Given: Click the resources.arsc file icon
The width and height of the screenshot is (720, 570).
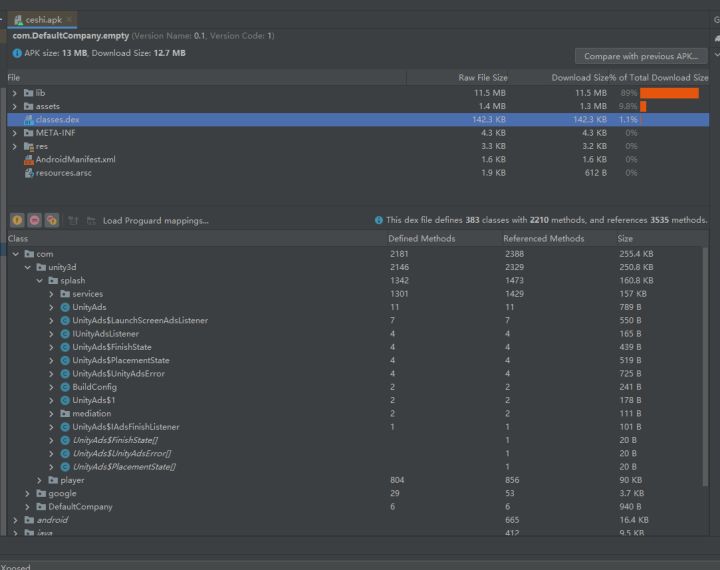Looking at the screenshot, I should [x=28, y=172].
